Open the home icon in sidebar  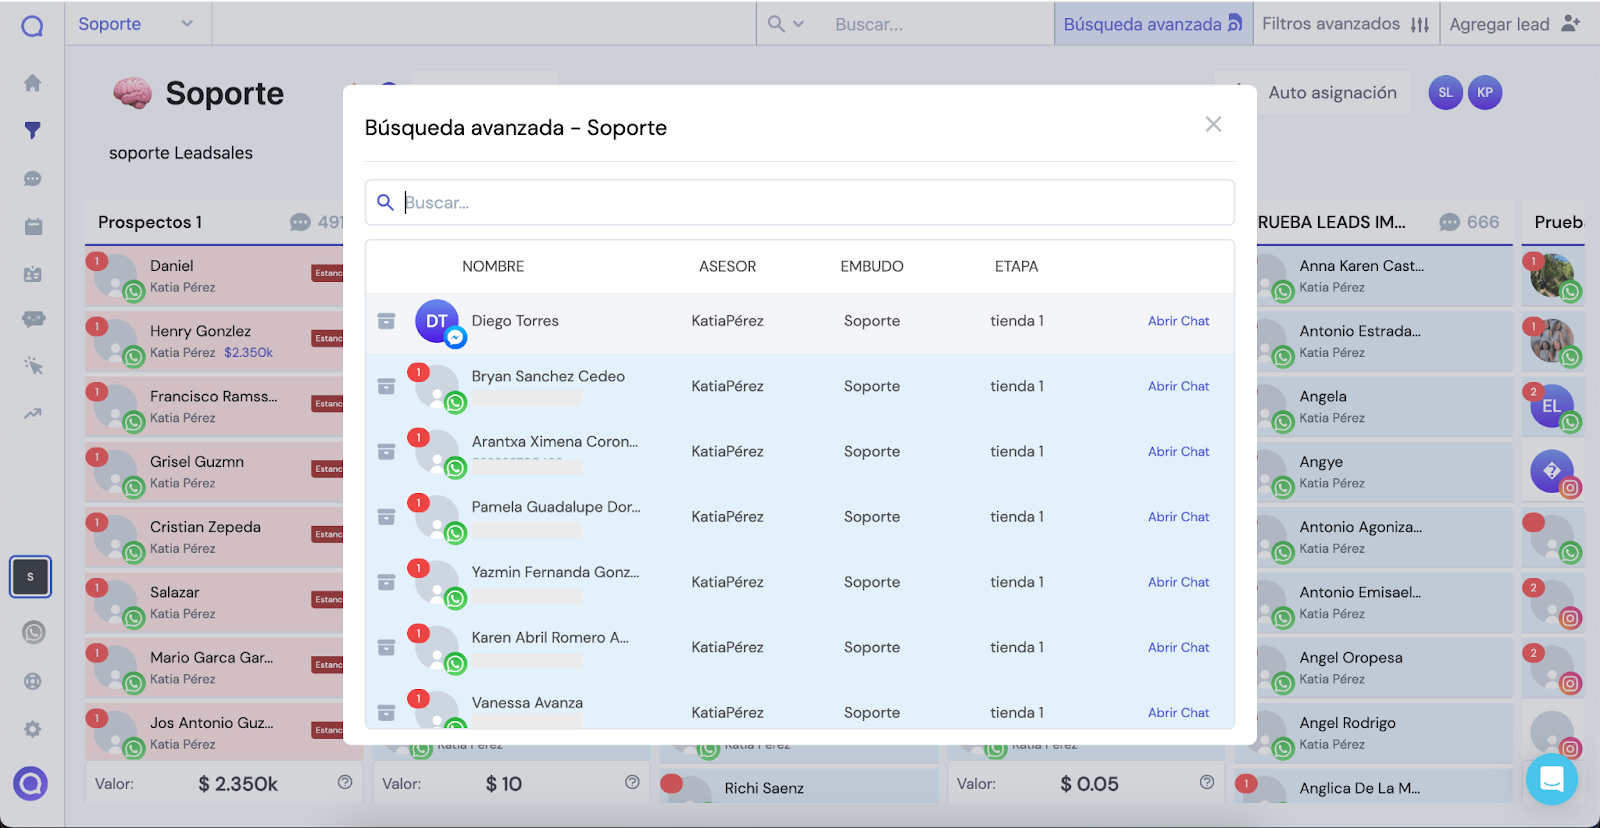pos(32,83)
